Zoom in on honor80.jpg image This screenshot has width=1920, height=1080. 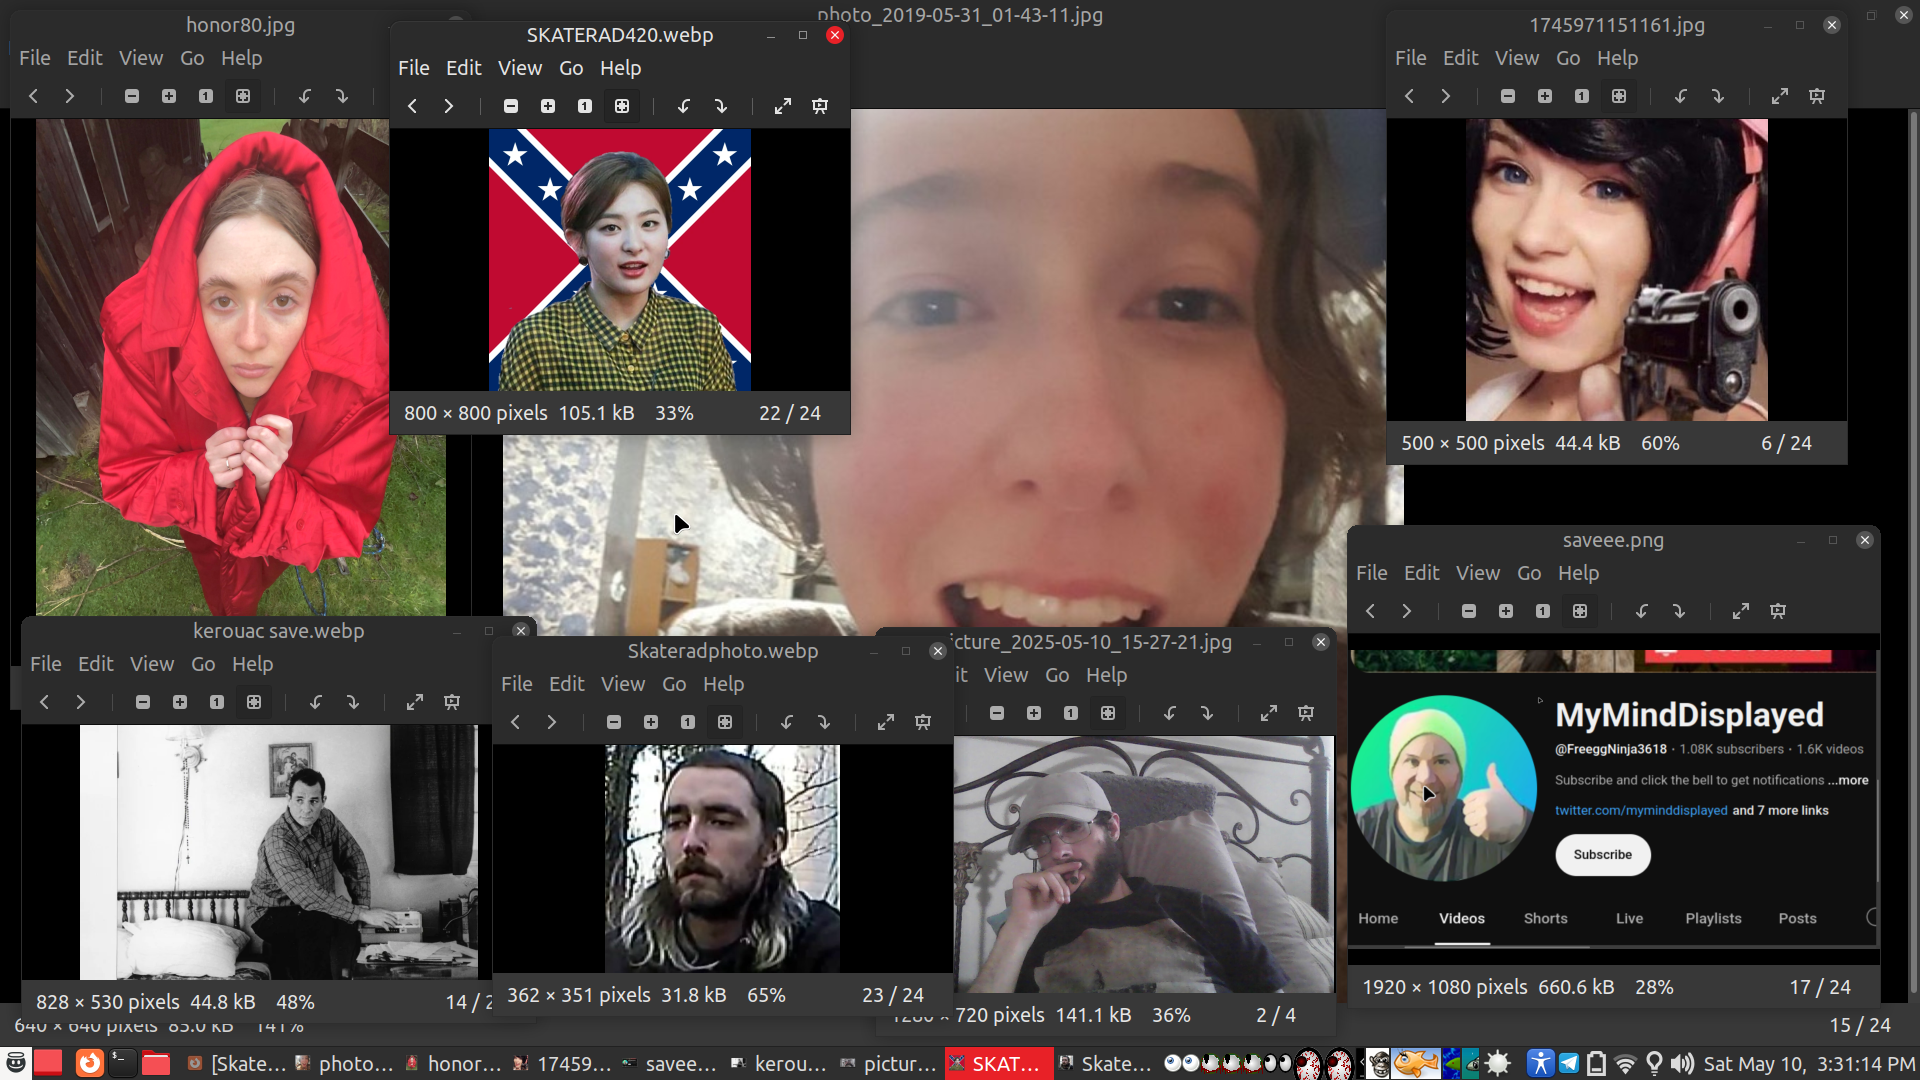point(169,96)
